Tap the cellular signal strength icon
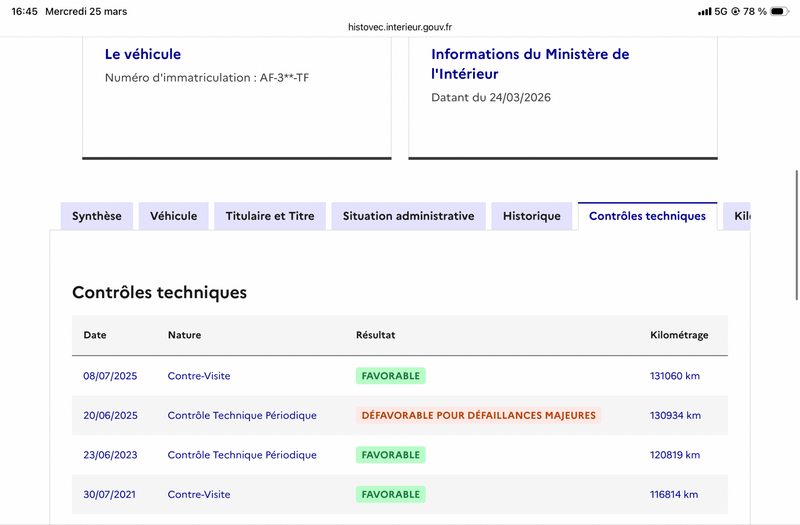Image resolution: width=800 pixels, height=525 pixels. [x=704, y=11]
